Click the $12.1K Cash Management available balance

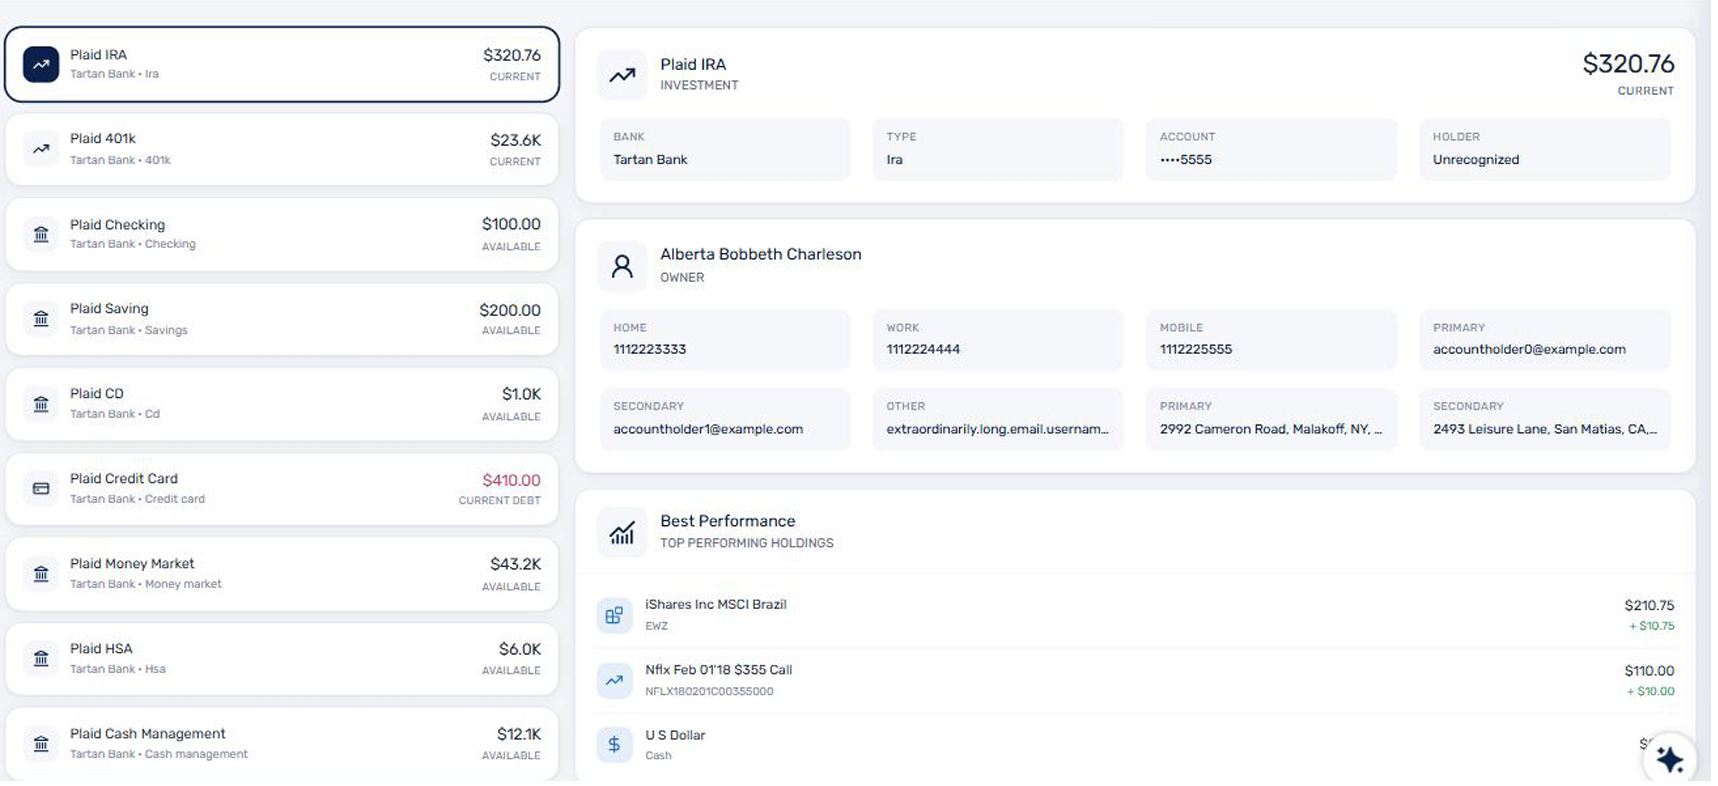[x=519, y=735]
